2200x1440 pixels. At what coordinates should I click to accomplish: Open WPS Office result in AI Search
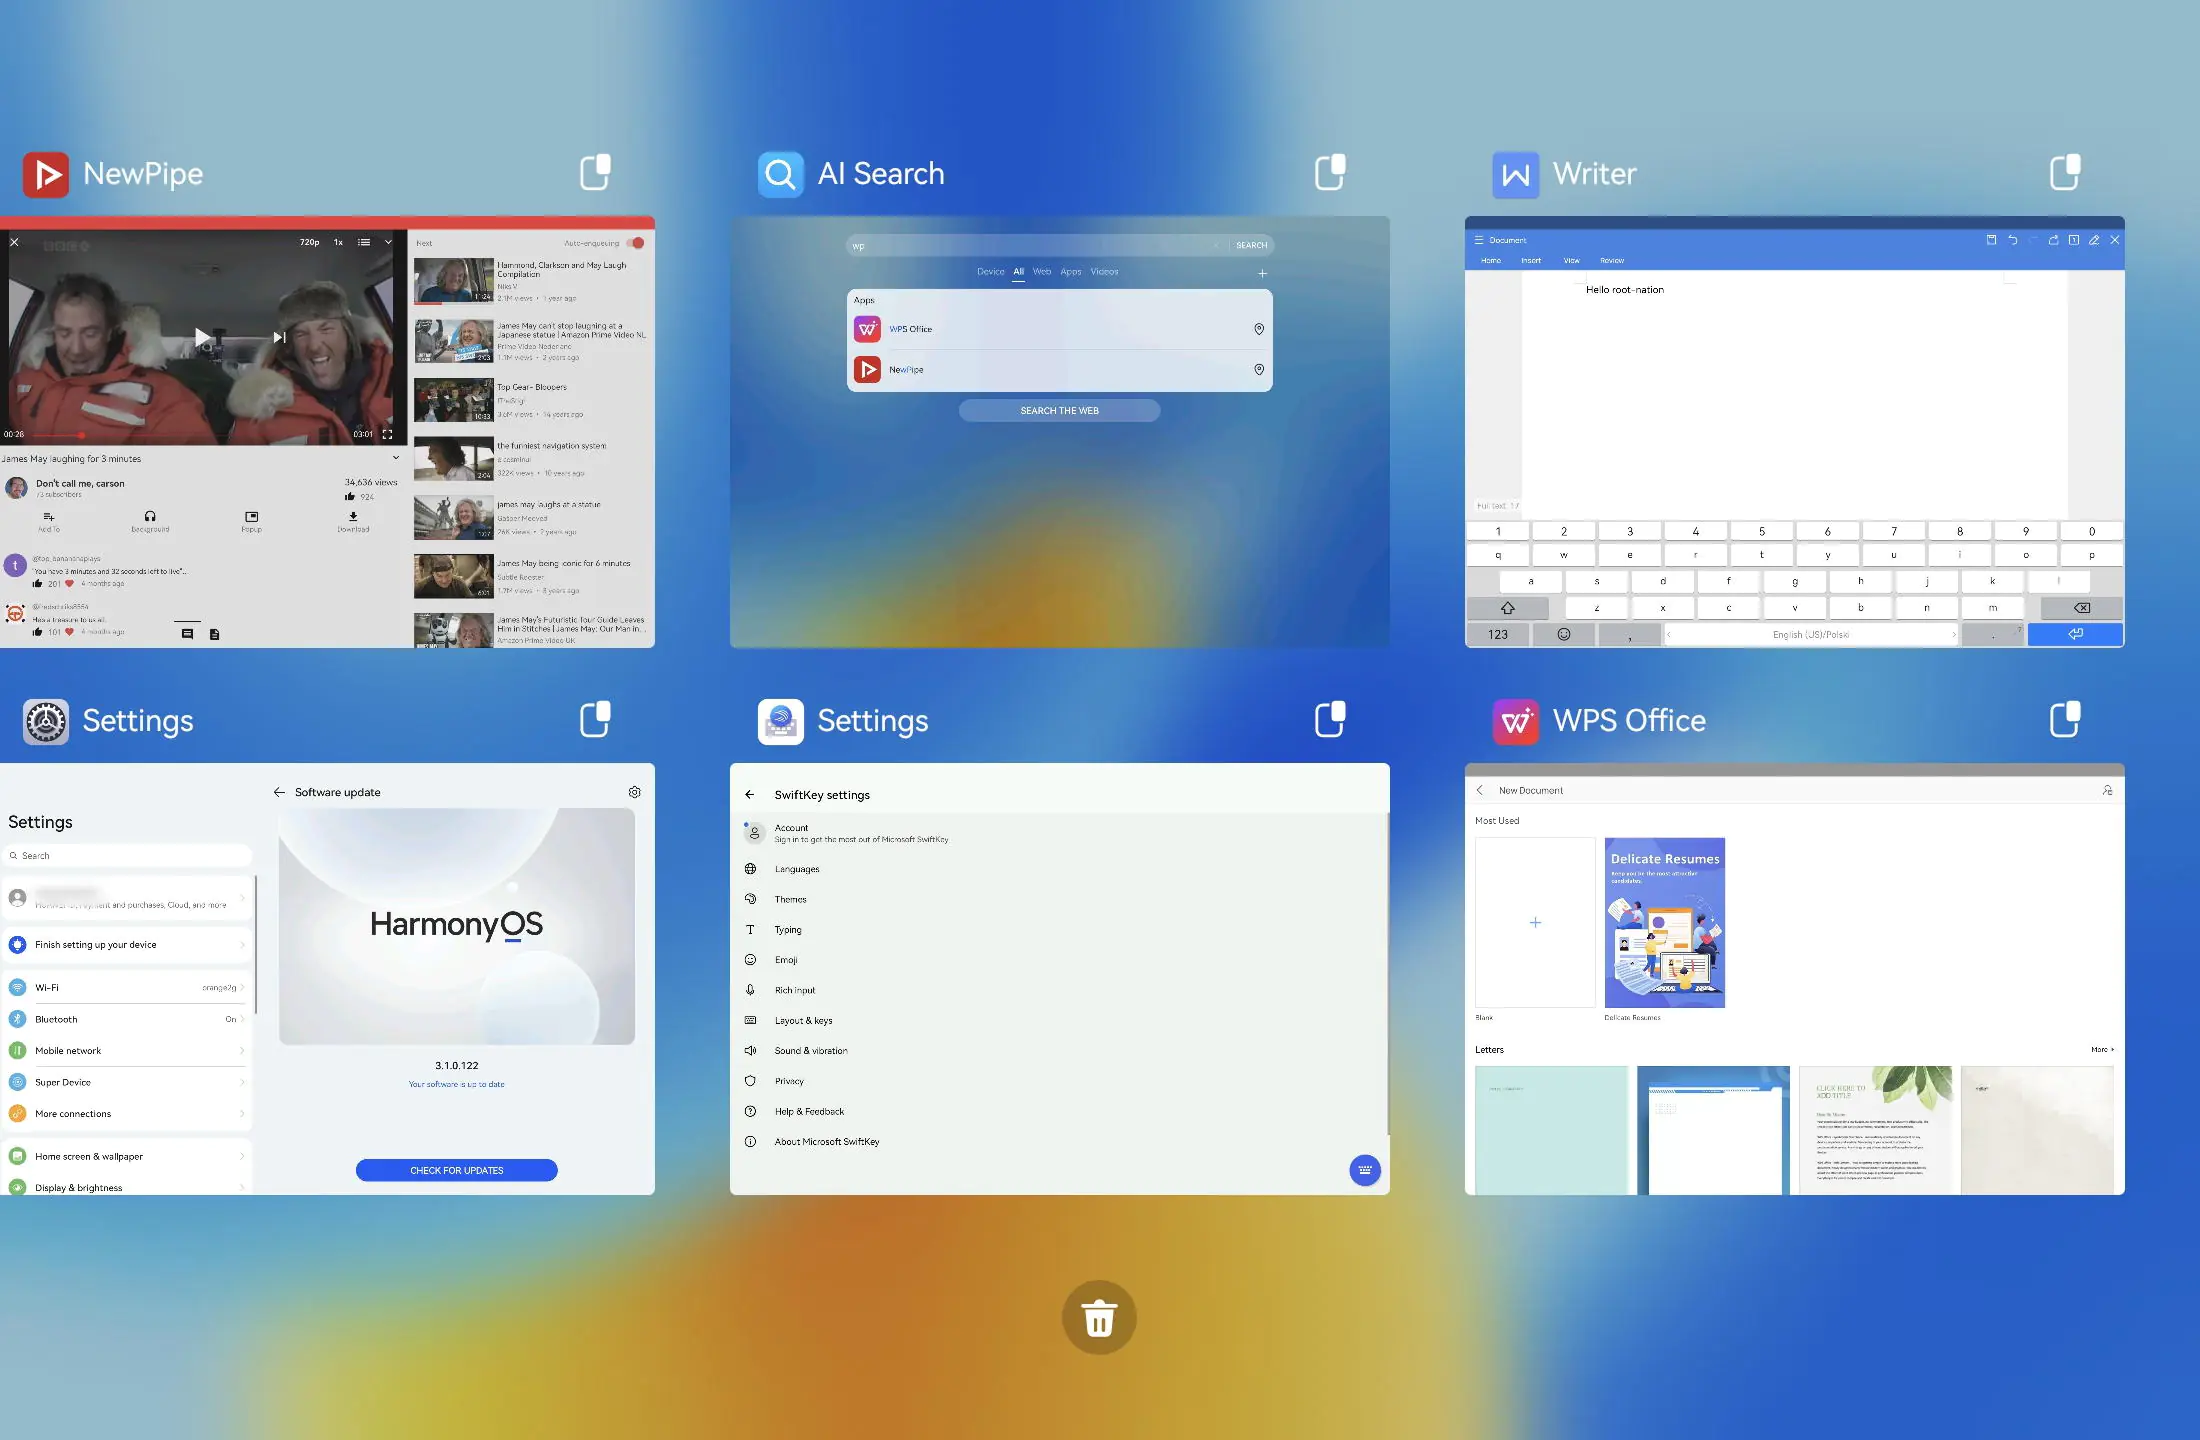pos(1060,329)
